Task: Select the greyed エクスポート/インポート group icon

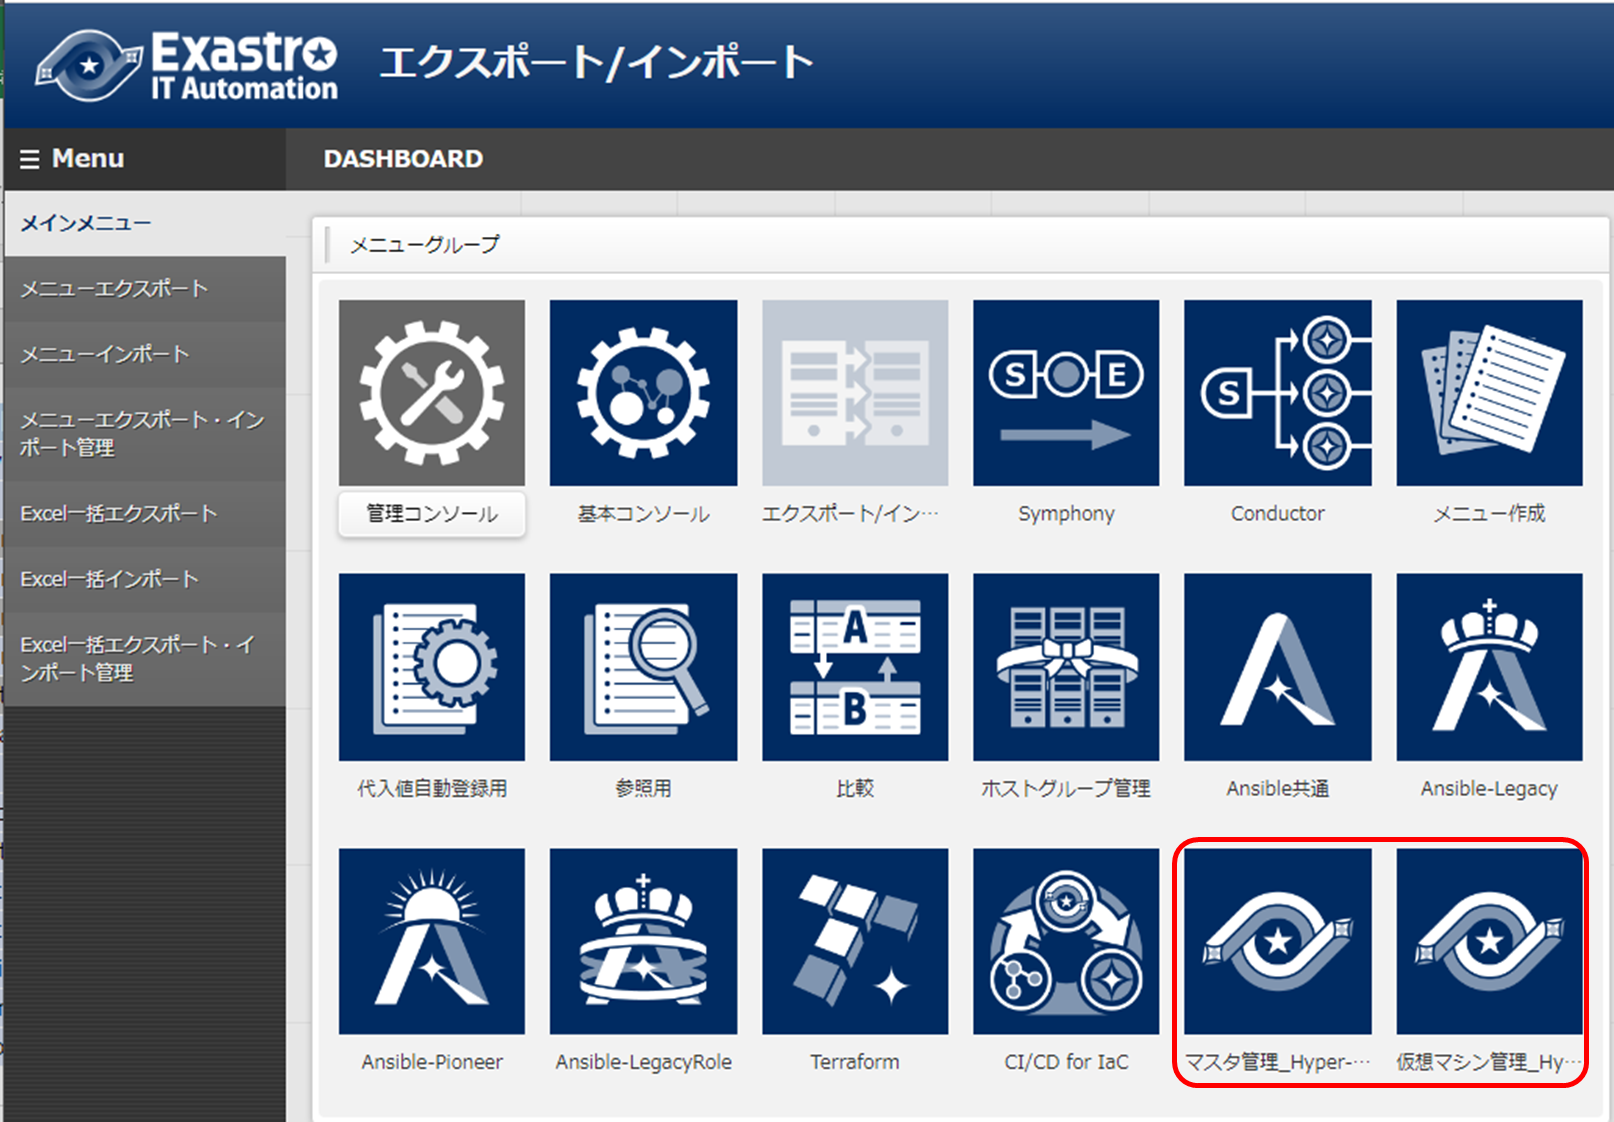Action: tap(855, 393)
